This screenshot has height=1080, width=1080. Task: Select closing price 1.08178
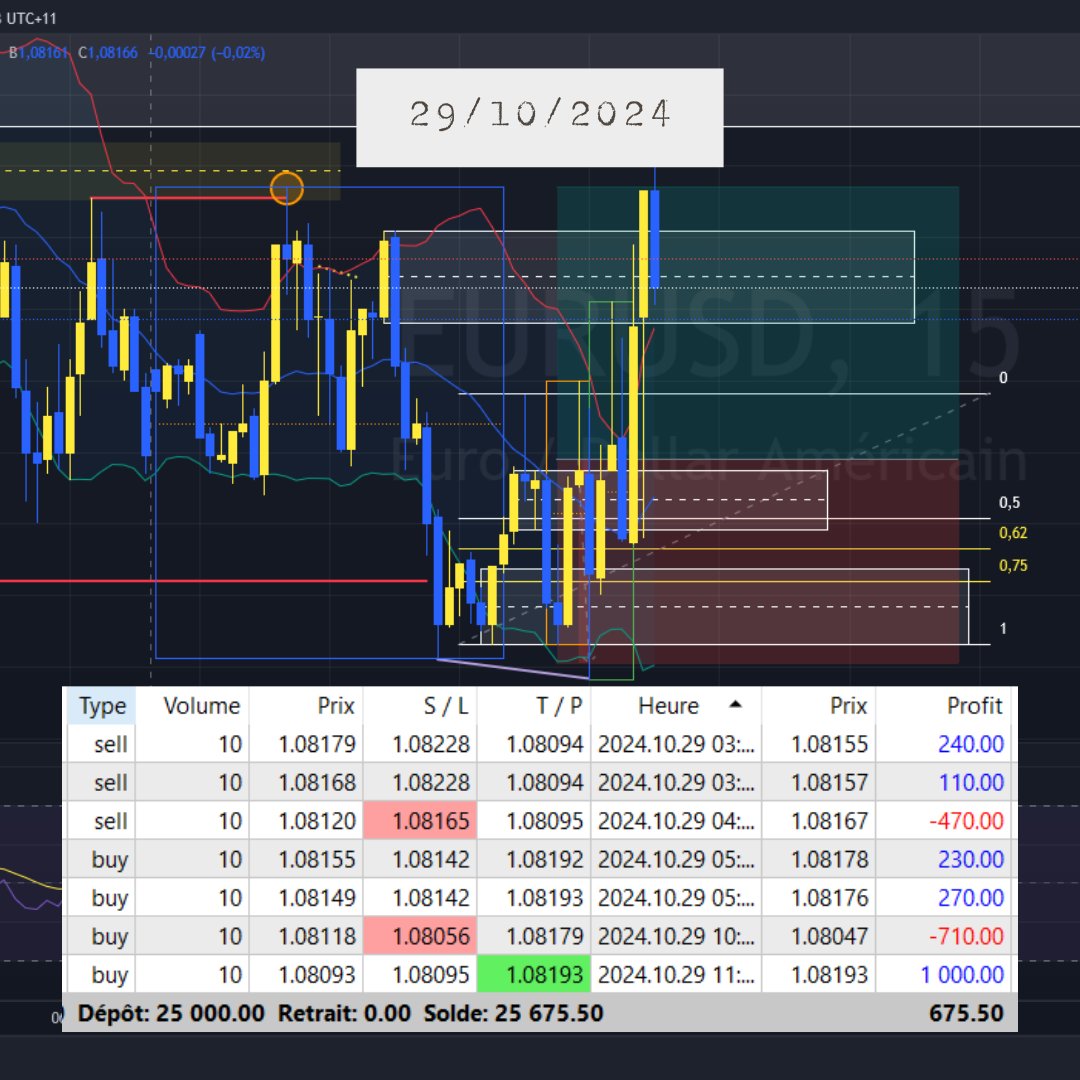point(829,860)
